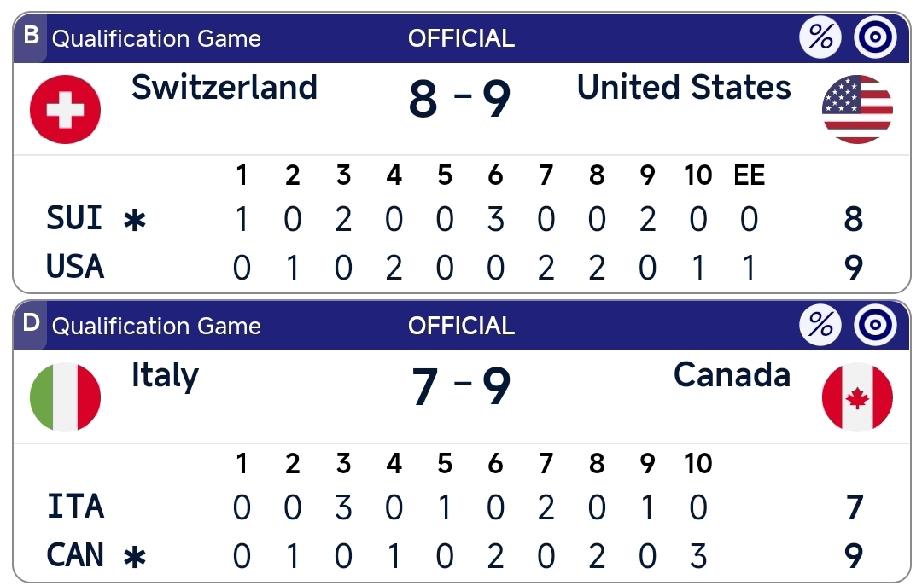Select the Italy team name
922x586 pixels.
click(x=165, y=376)
